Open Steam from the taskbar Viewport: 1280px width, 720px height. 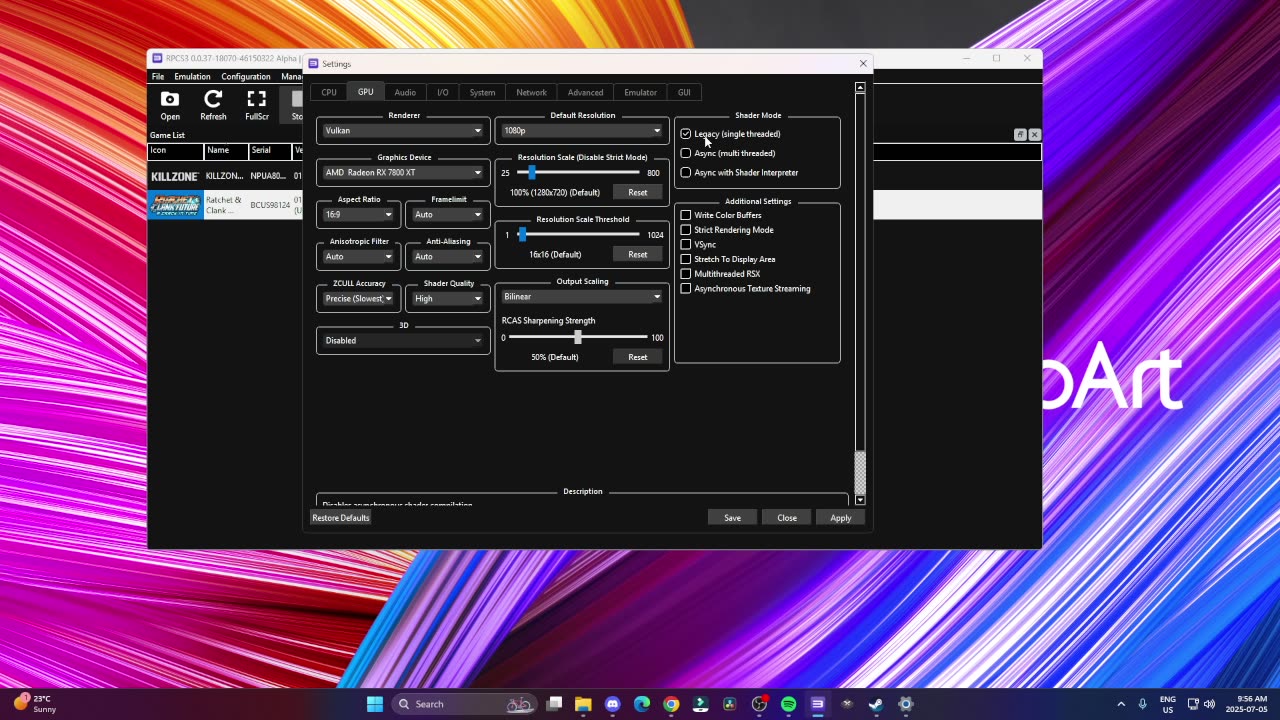point(876,704)
